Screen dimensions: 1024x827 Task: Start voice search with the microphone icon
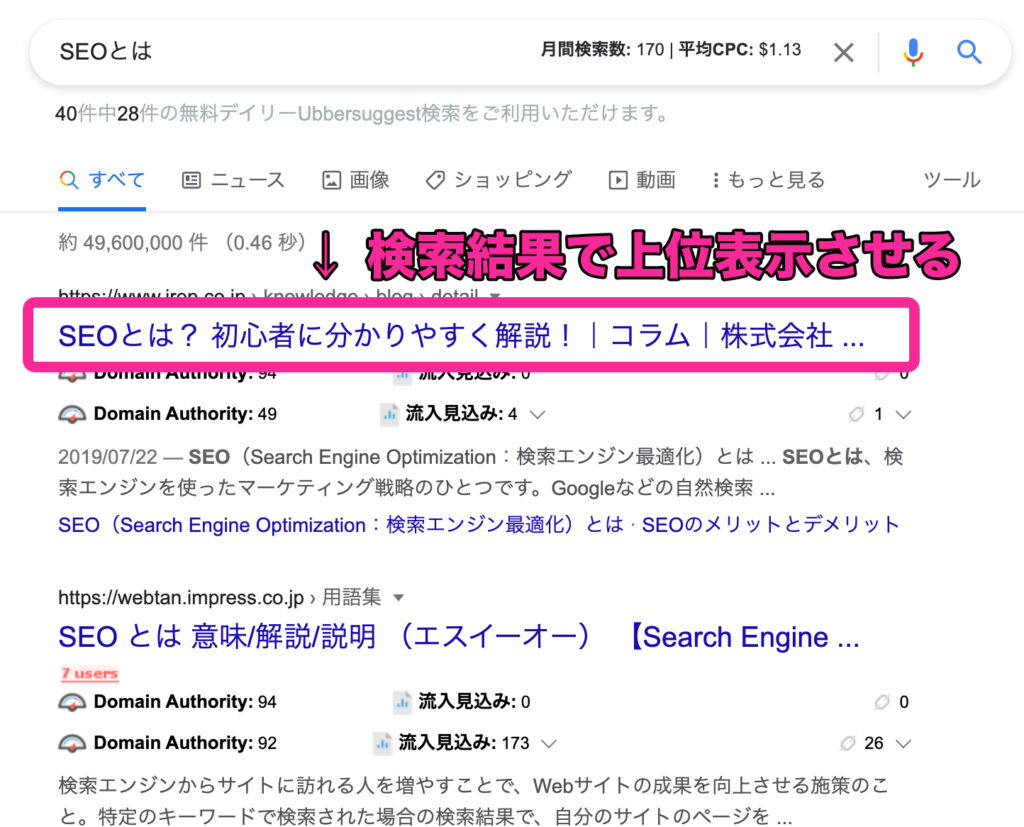click(x=913, y=52)
